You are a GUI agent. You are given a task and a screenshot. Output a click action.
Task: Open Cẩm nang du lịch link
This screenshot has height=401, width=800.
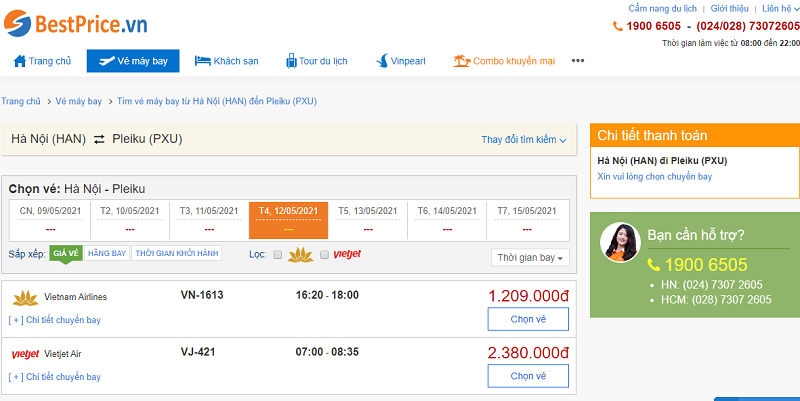click(662, 9)
